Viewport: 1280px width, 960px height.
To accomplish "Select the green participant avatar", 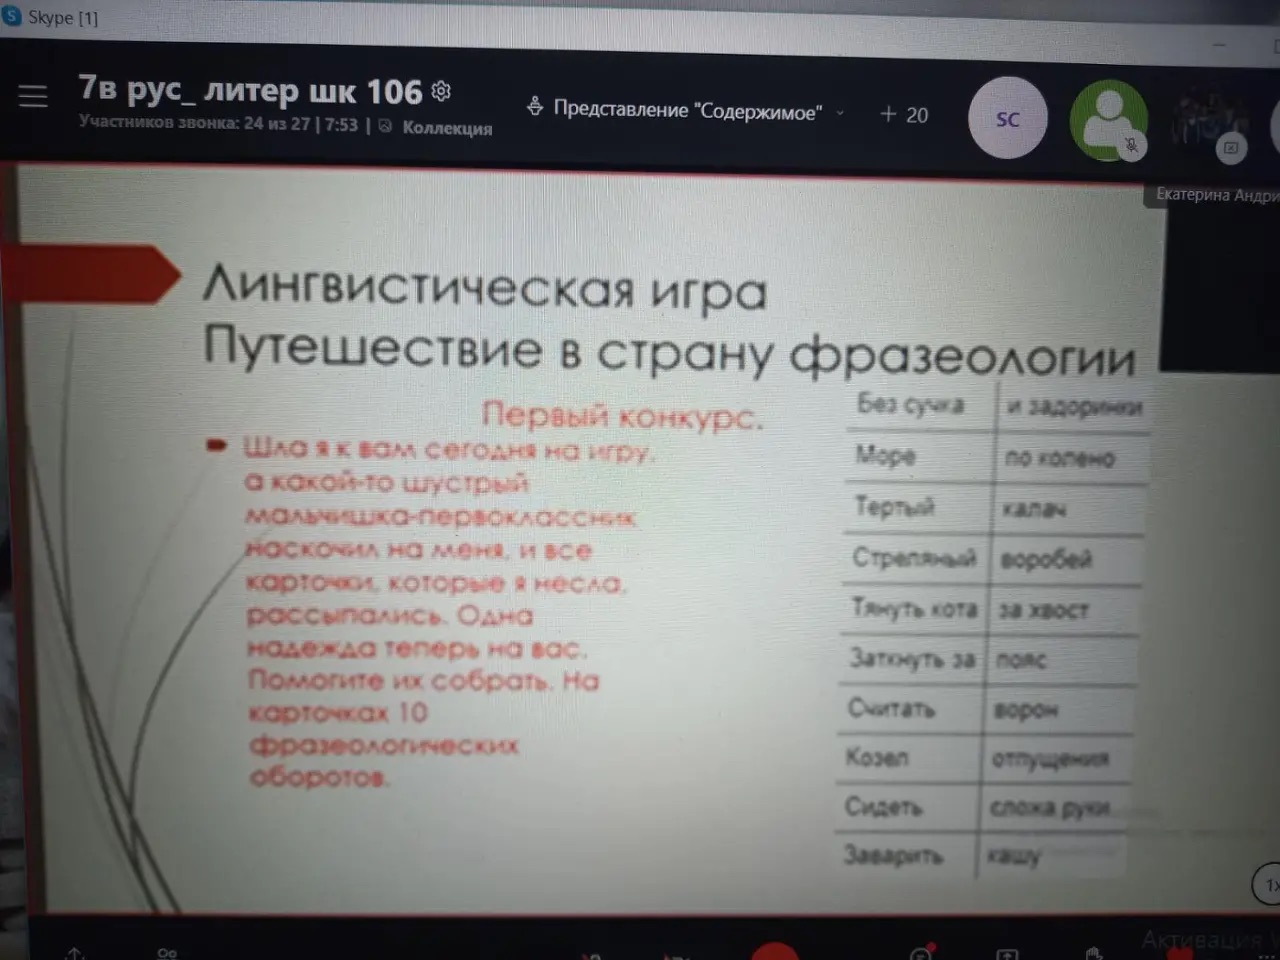I will click(1108, 120).
